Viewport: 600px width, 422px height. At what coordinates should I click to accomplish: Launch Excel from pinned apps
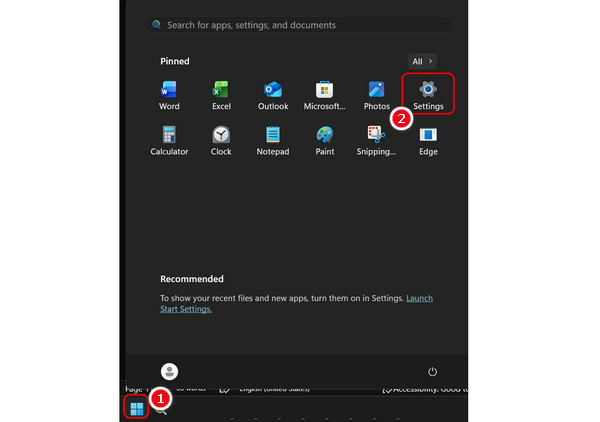click(x=221, y=95)
